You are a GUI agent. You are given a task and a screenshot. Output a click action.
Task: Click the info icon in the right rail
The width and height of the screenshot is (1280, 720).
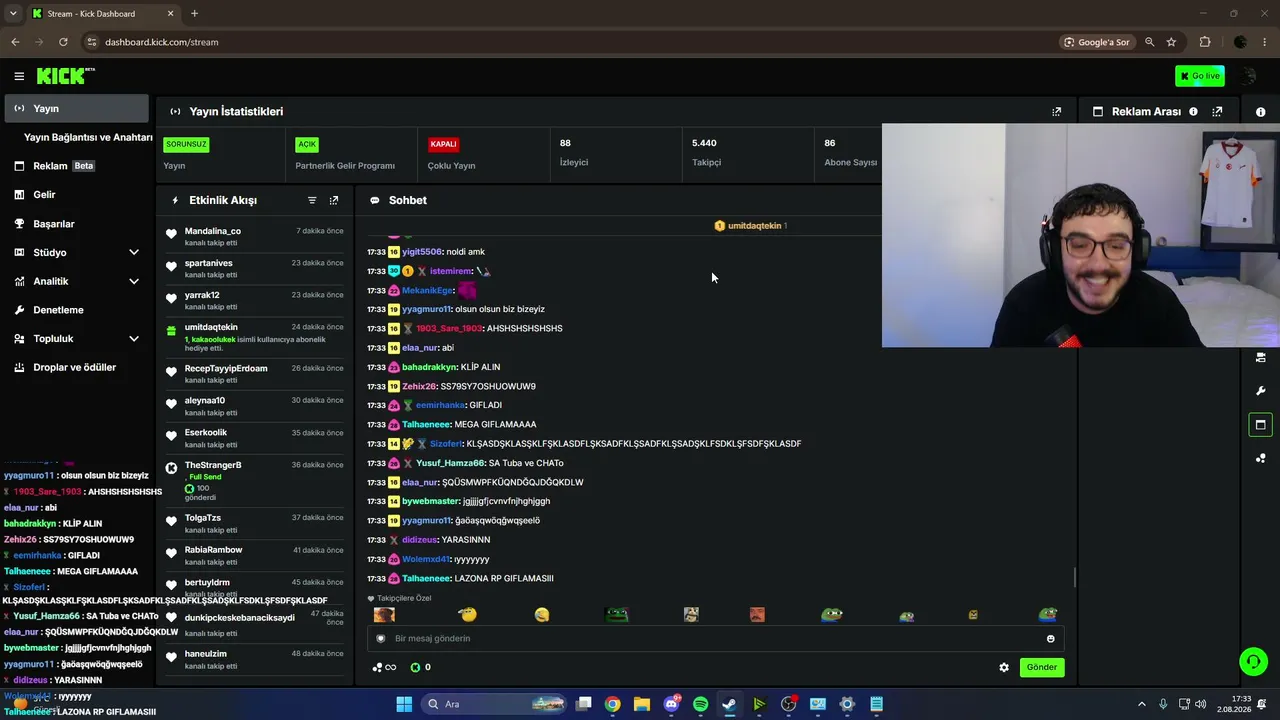pyautogui.click(x=1261, y=112)
